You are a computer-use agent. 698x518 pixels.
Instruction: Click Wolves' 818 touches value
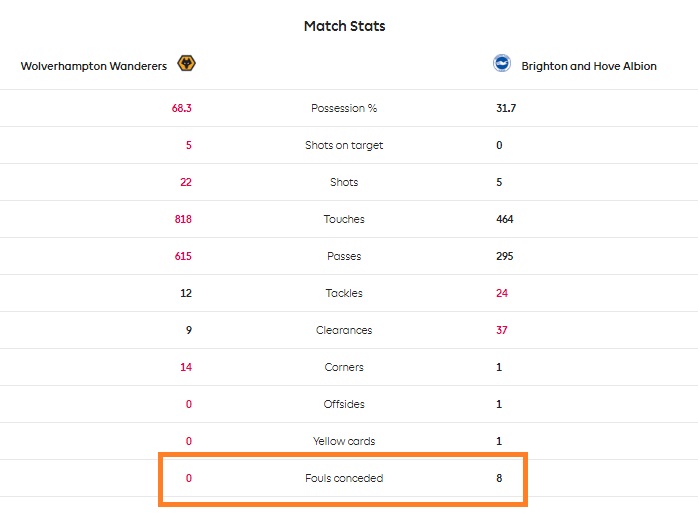(183, 219)
